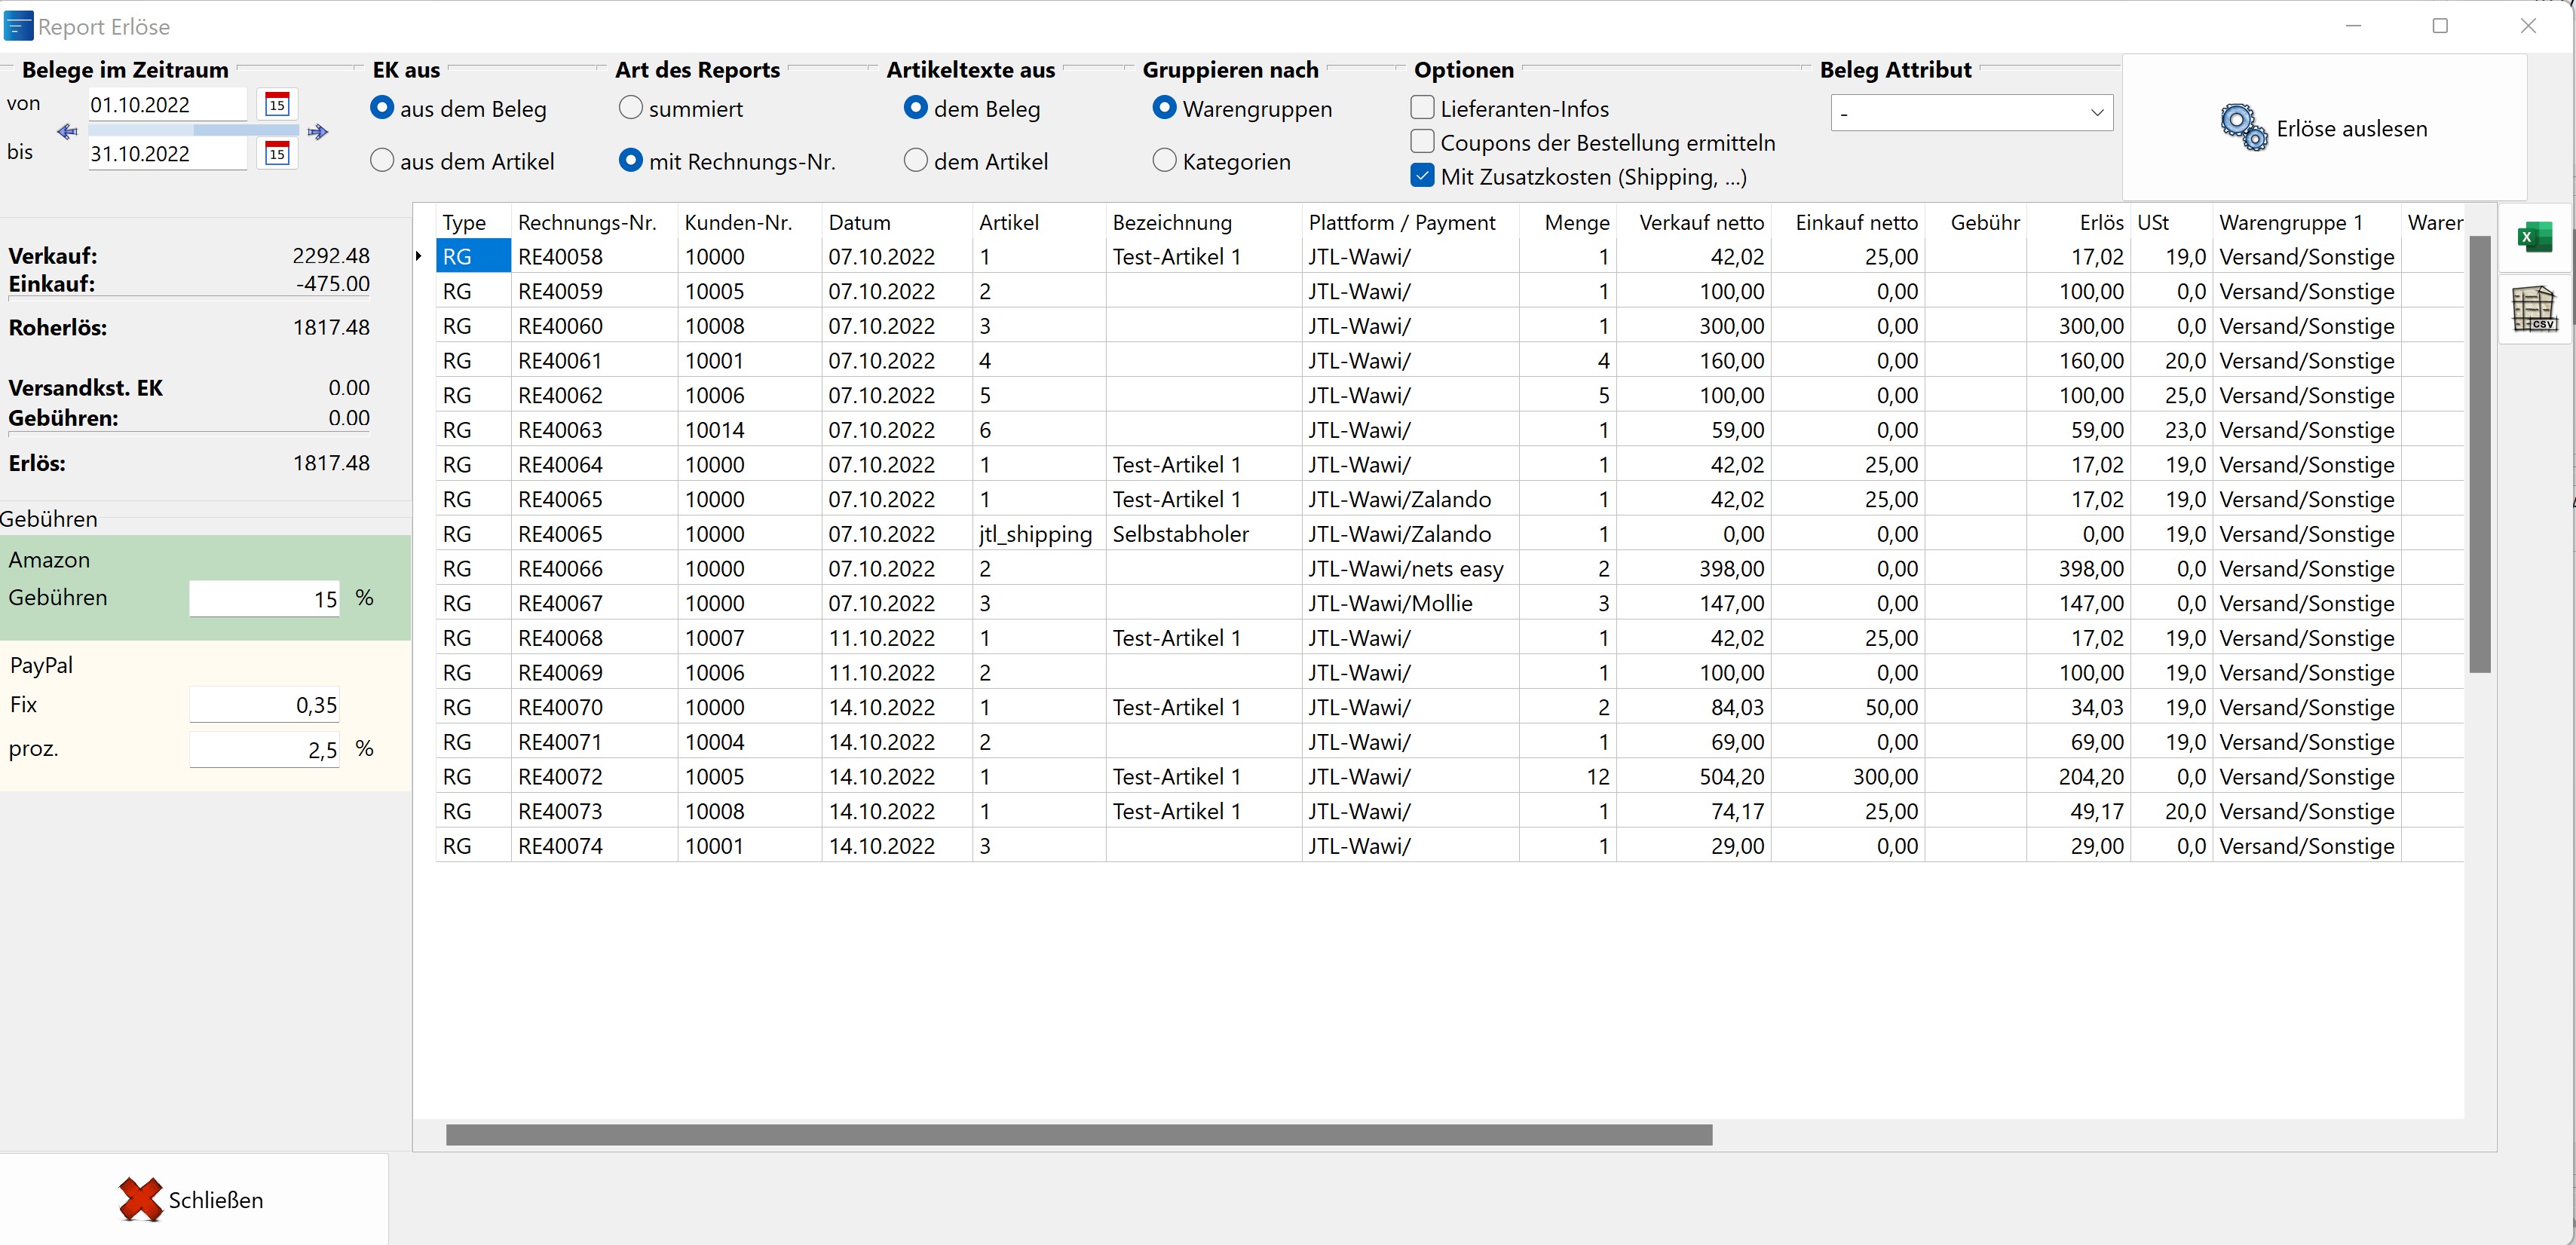Sort by Warengruppe 1 column header
The image size is (2576, 1245).
pos(2306,222)
